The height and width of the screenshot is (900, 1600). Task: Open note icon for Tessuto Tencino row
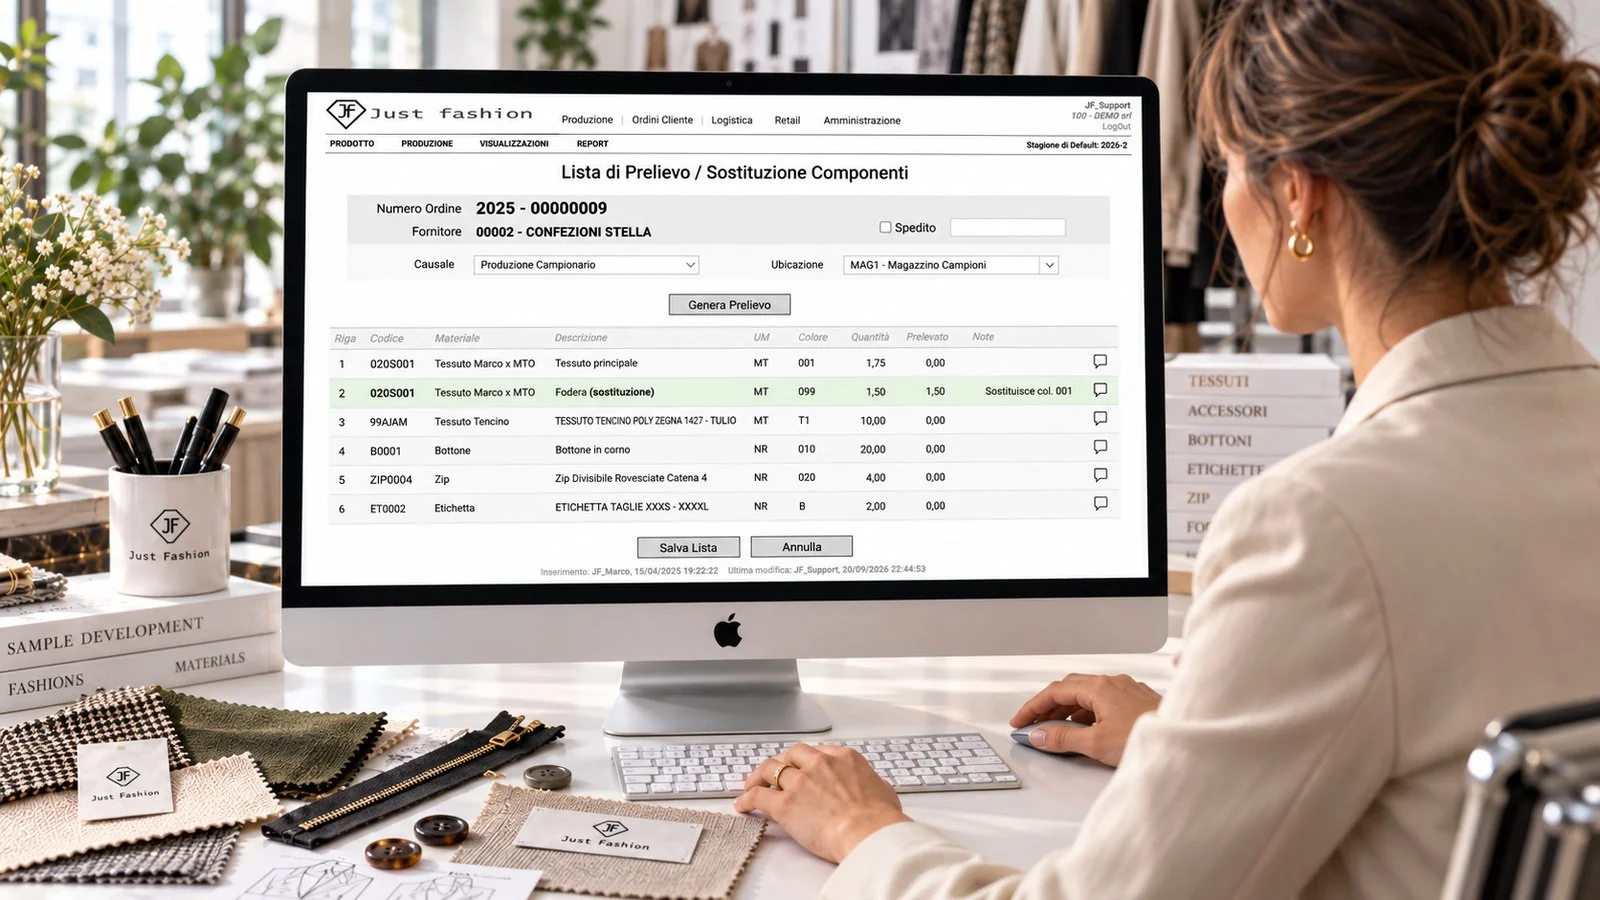tap(1100, 418)
